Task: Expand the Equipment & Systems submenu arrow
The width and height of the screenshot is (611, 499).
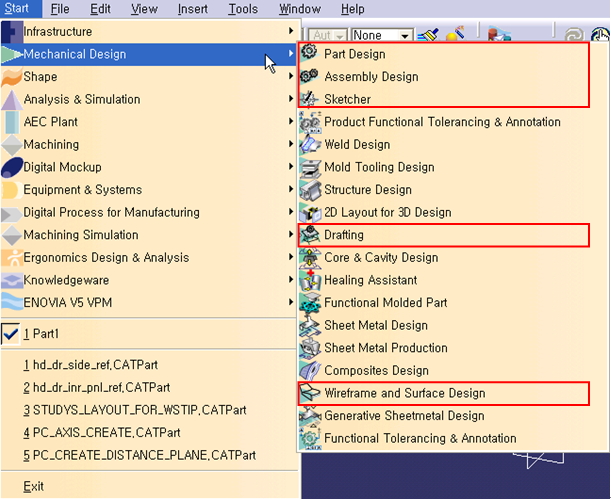Action: (x=291, y=189)
